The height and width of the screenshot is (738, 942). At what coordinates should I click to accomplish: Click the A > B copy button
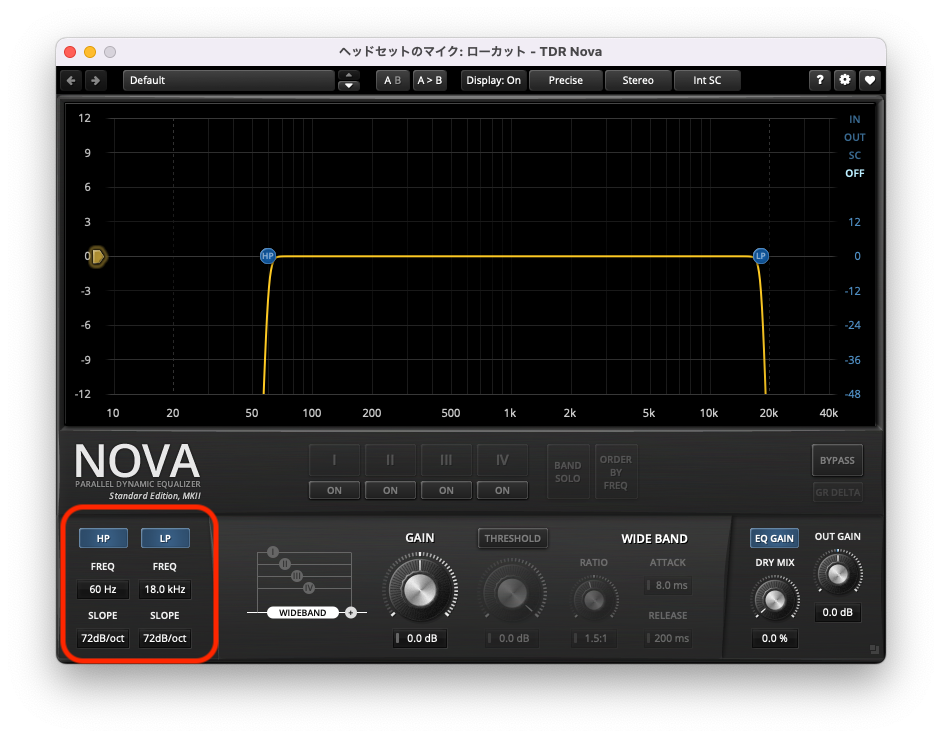tap(430, 80)
